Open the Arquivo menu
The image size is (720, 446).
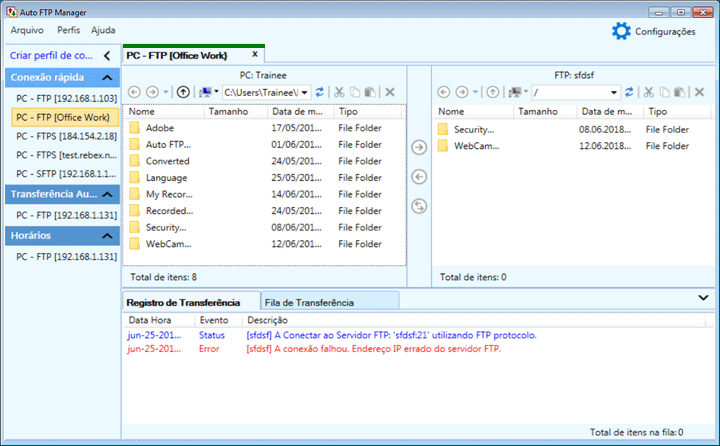pos(27,30)
